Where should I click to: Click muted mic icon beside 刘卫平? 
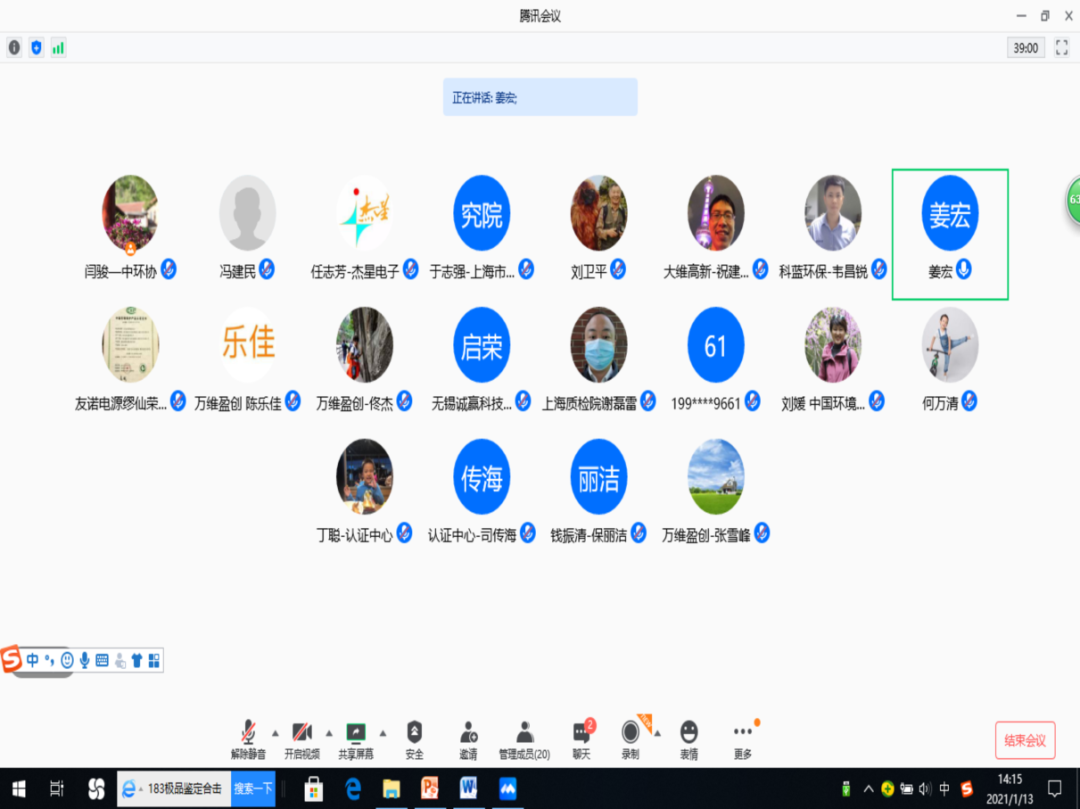619,269
